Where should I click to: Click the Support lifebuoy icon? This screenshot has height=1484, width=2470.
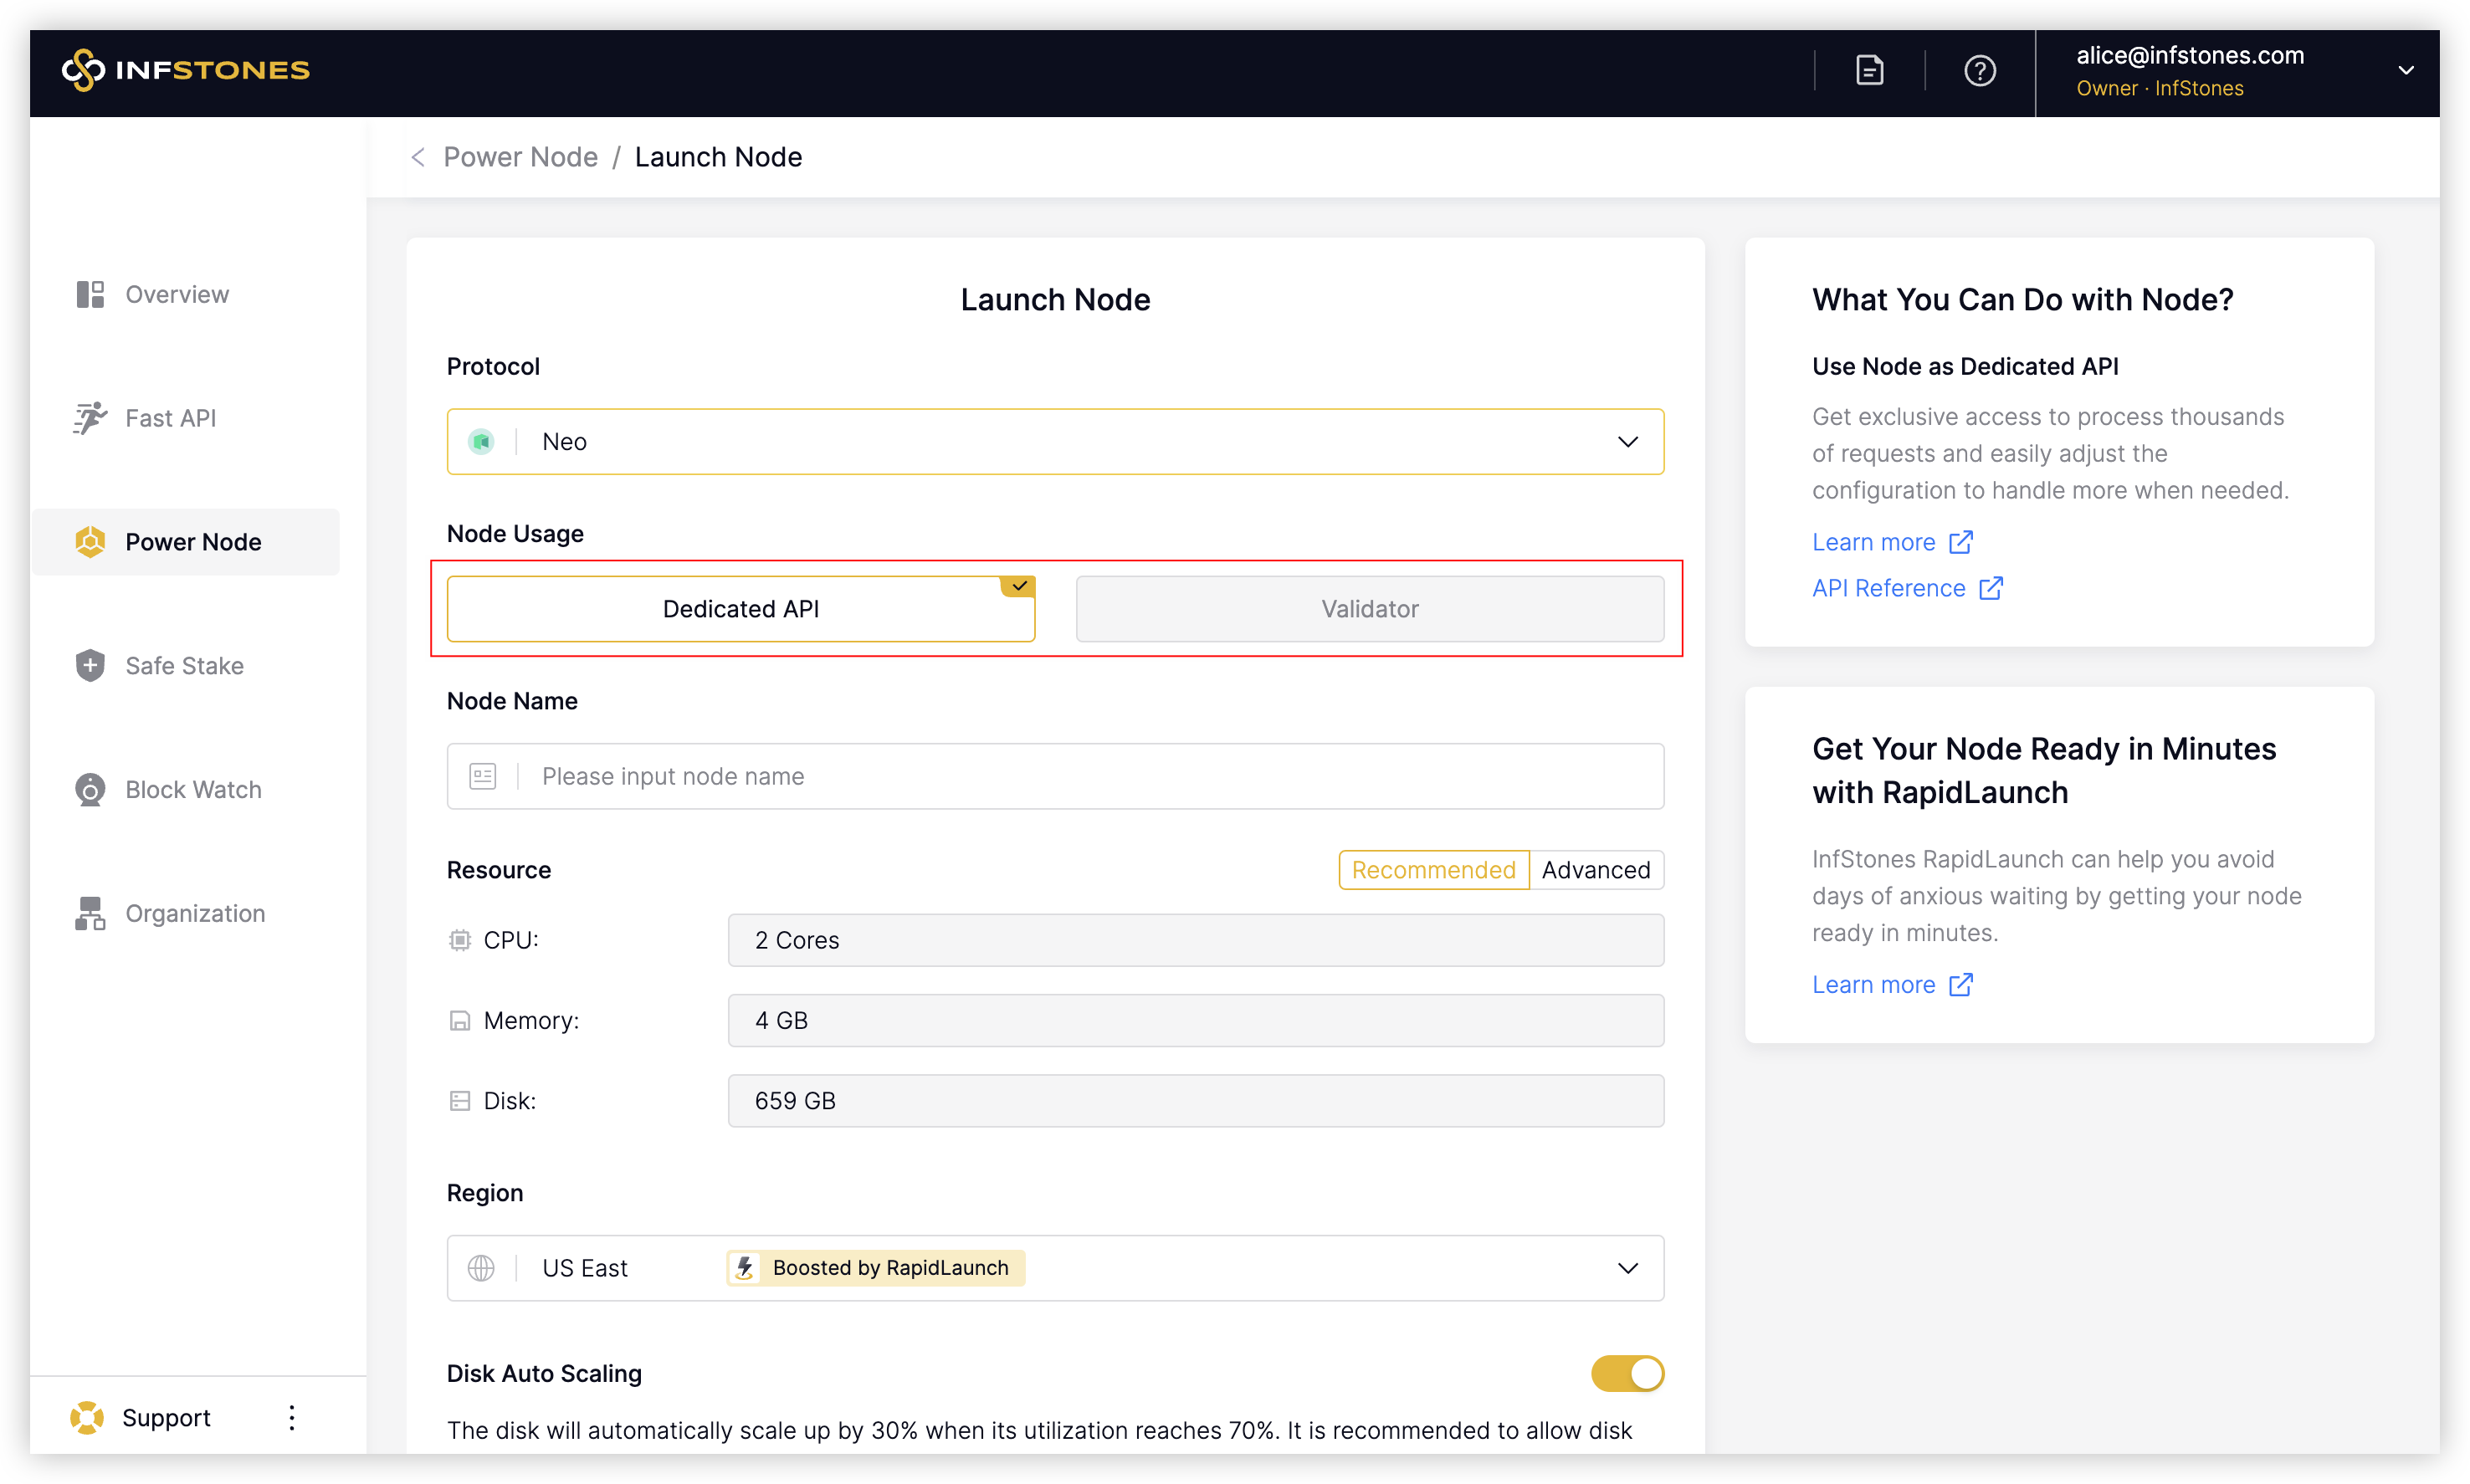point(88,1417)
